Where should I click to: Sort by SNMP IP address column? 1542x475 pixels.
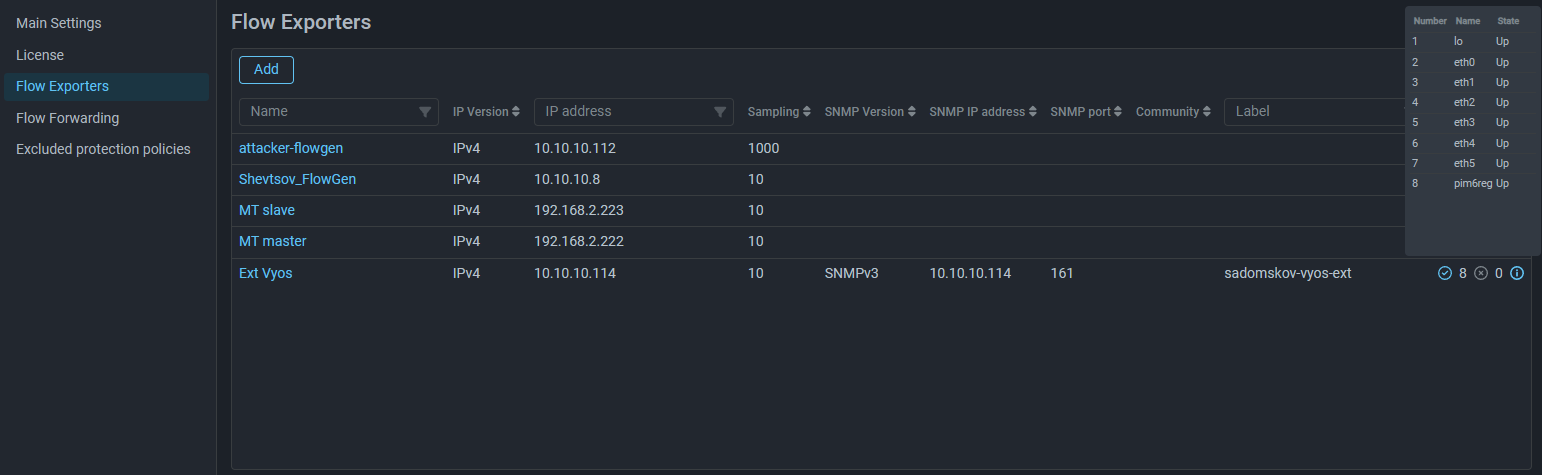tap(1033, 112)
